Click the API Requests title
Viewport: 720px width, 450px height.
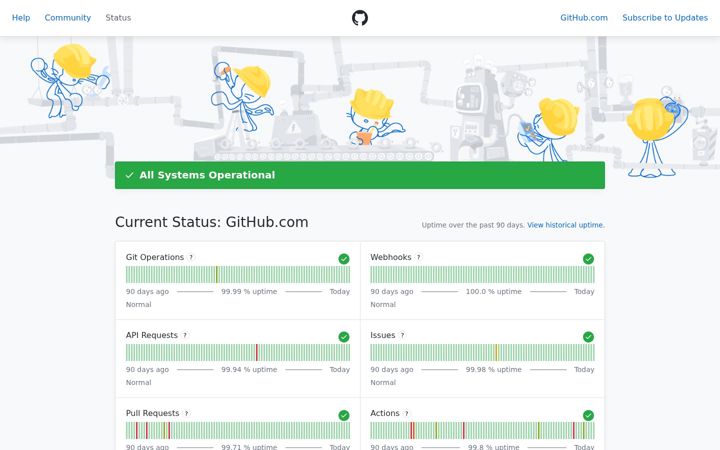point(152,335)
